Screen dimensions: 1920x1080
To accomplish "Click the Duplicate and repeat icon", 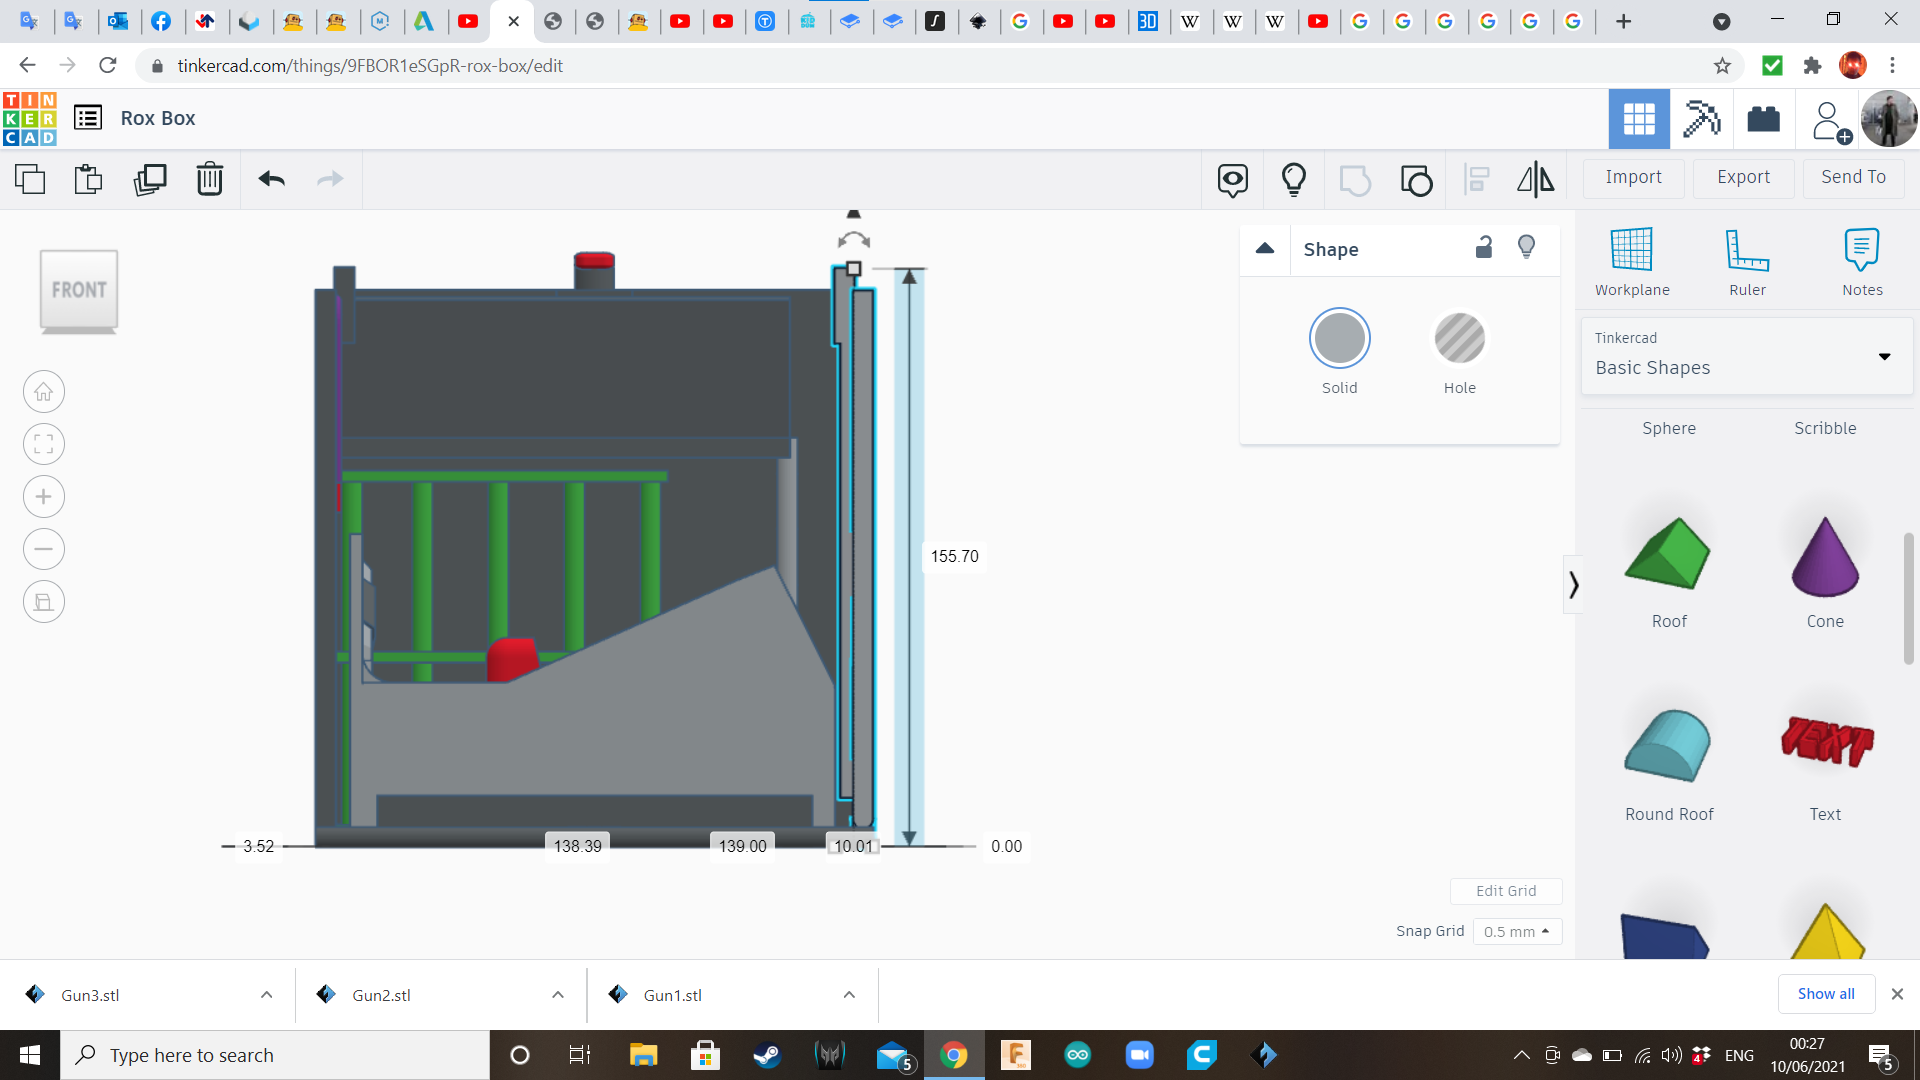I will click(150, 179).
